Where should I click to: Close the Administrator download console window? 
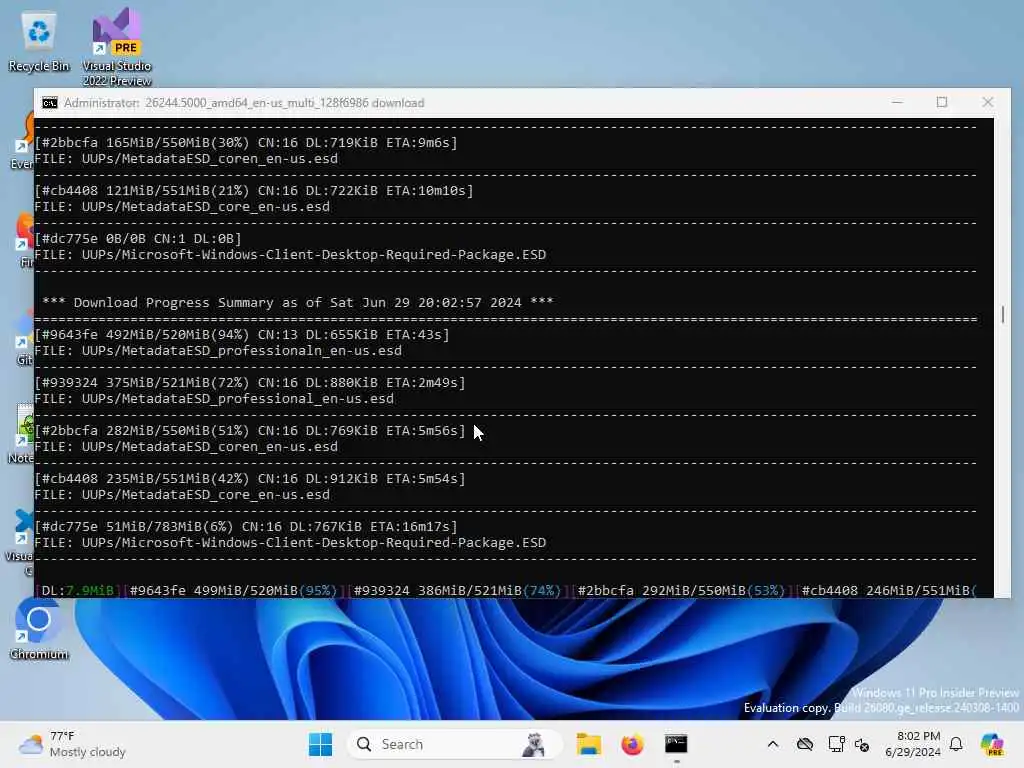click(x=987, y=103)
